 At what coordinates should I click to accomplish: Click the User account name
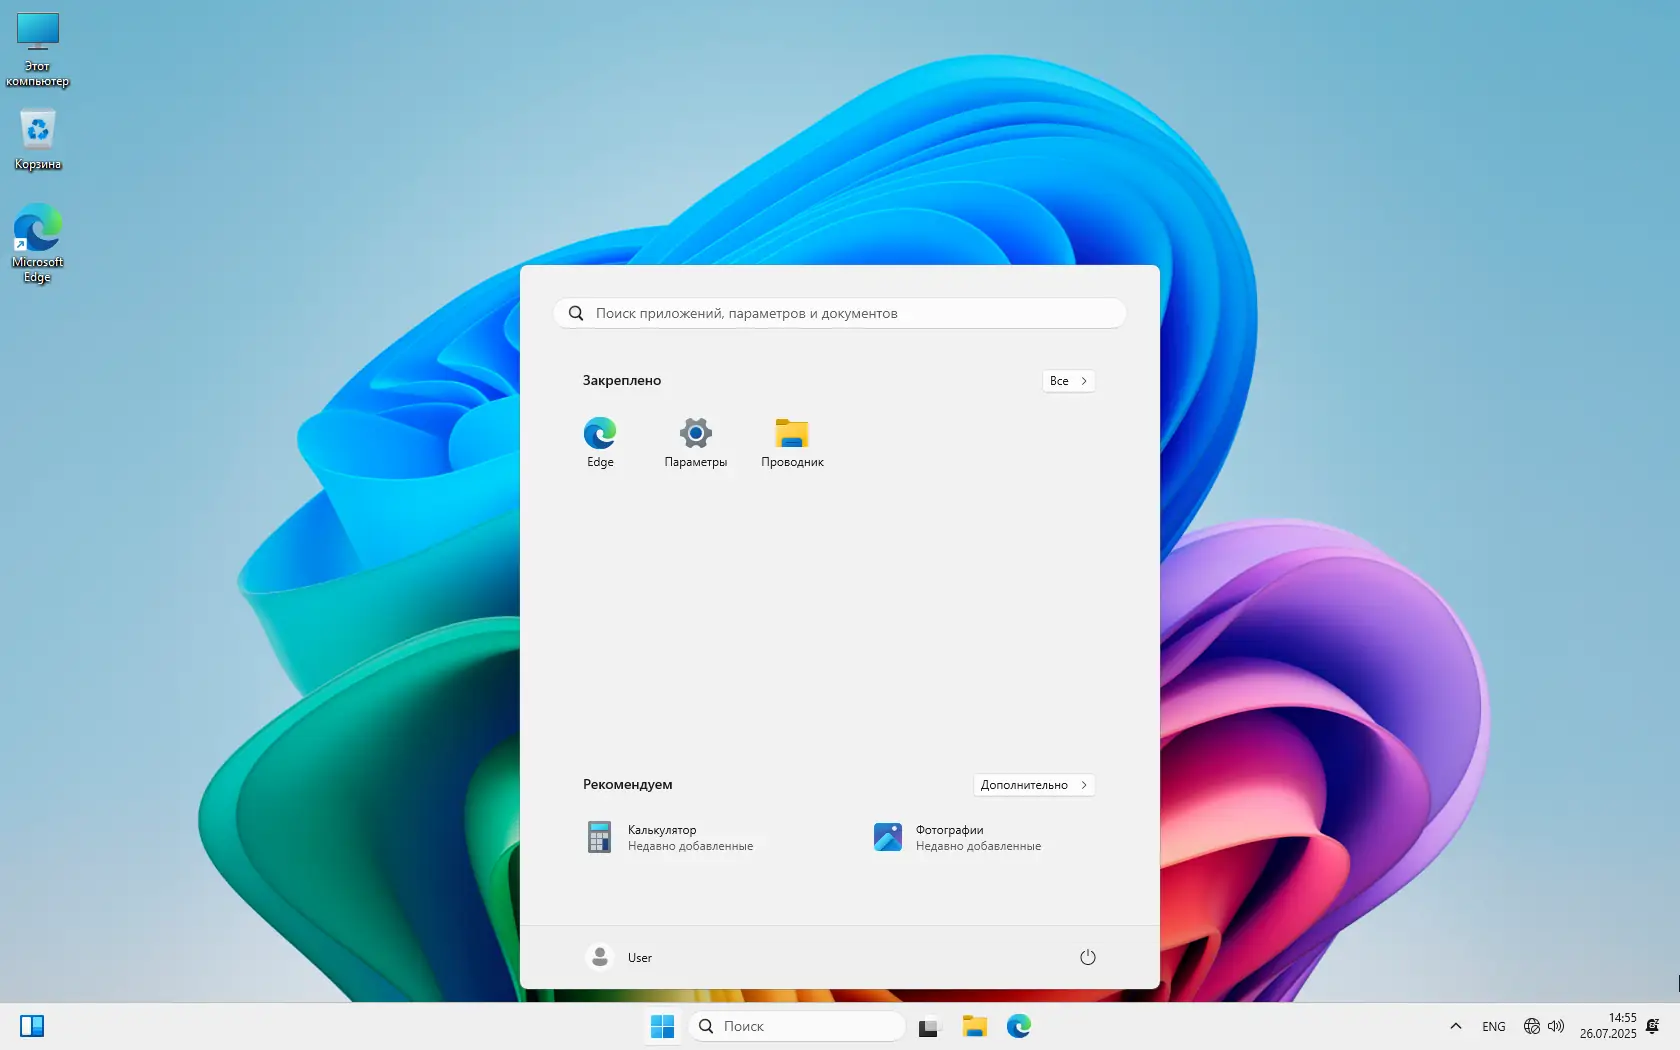coord(640,958)
